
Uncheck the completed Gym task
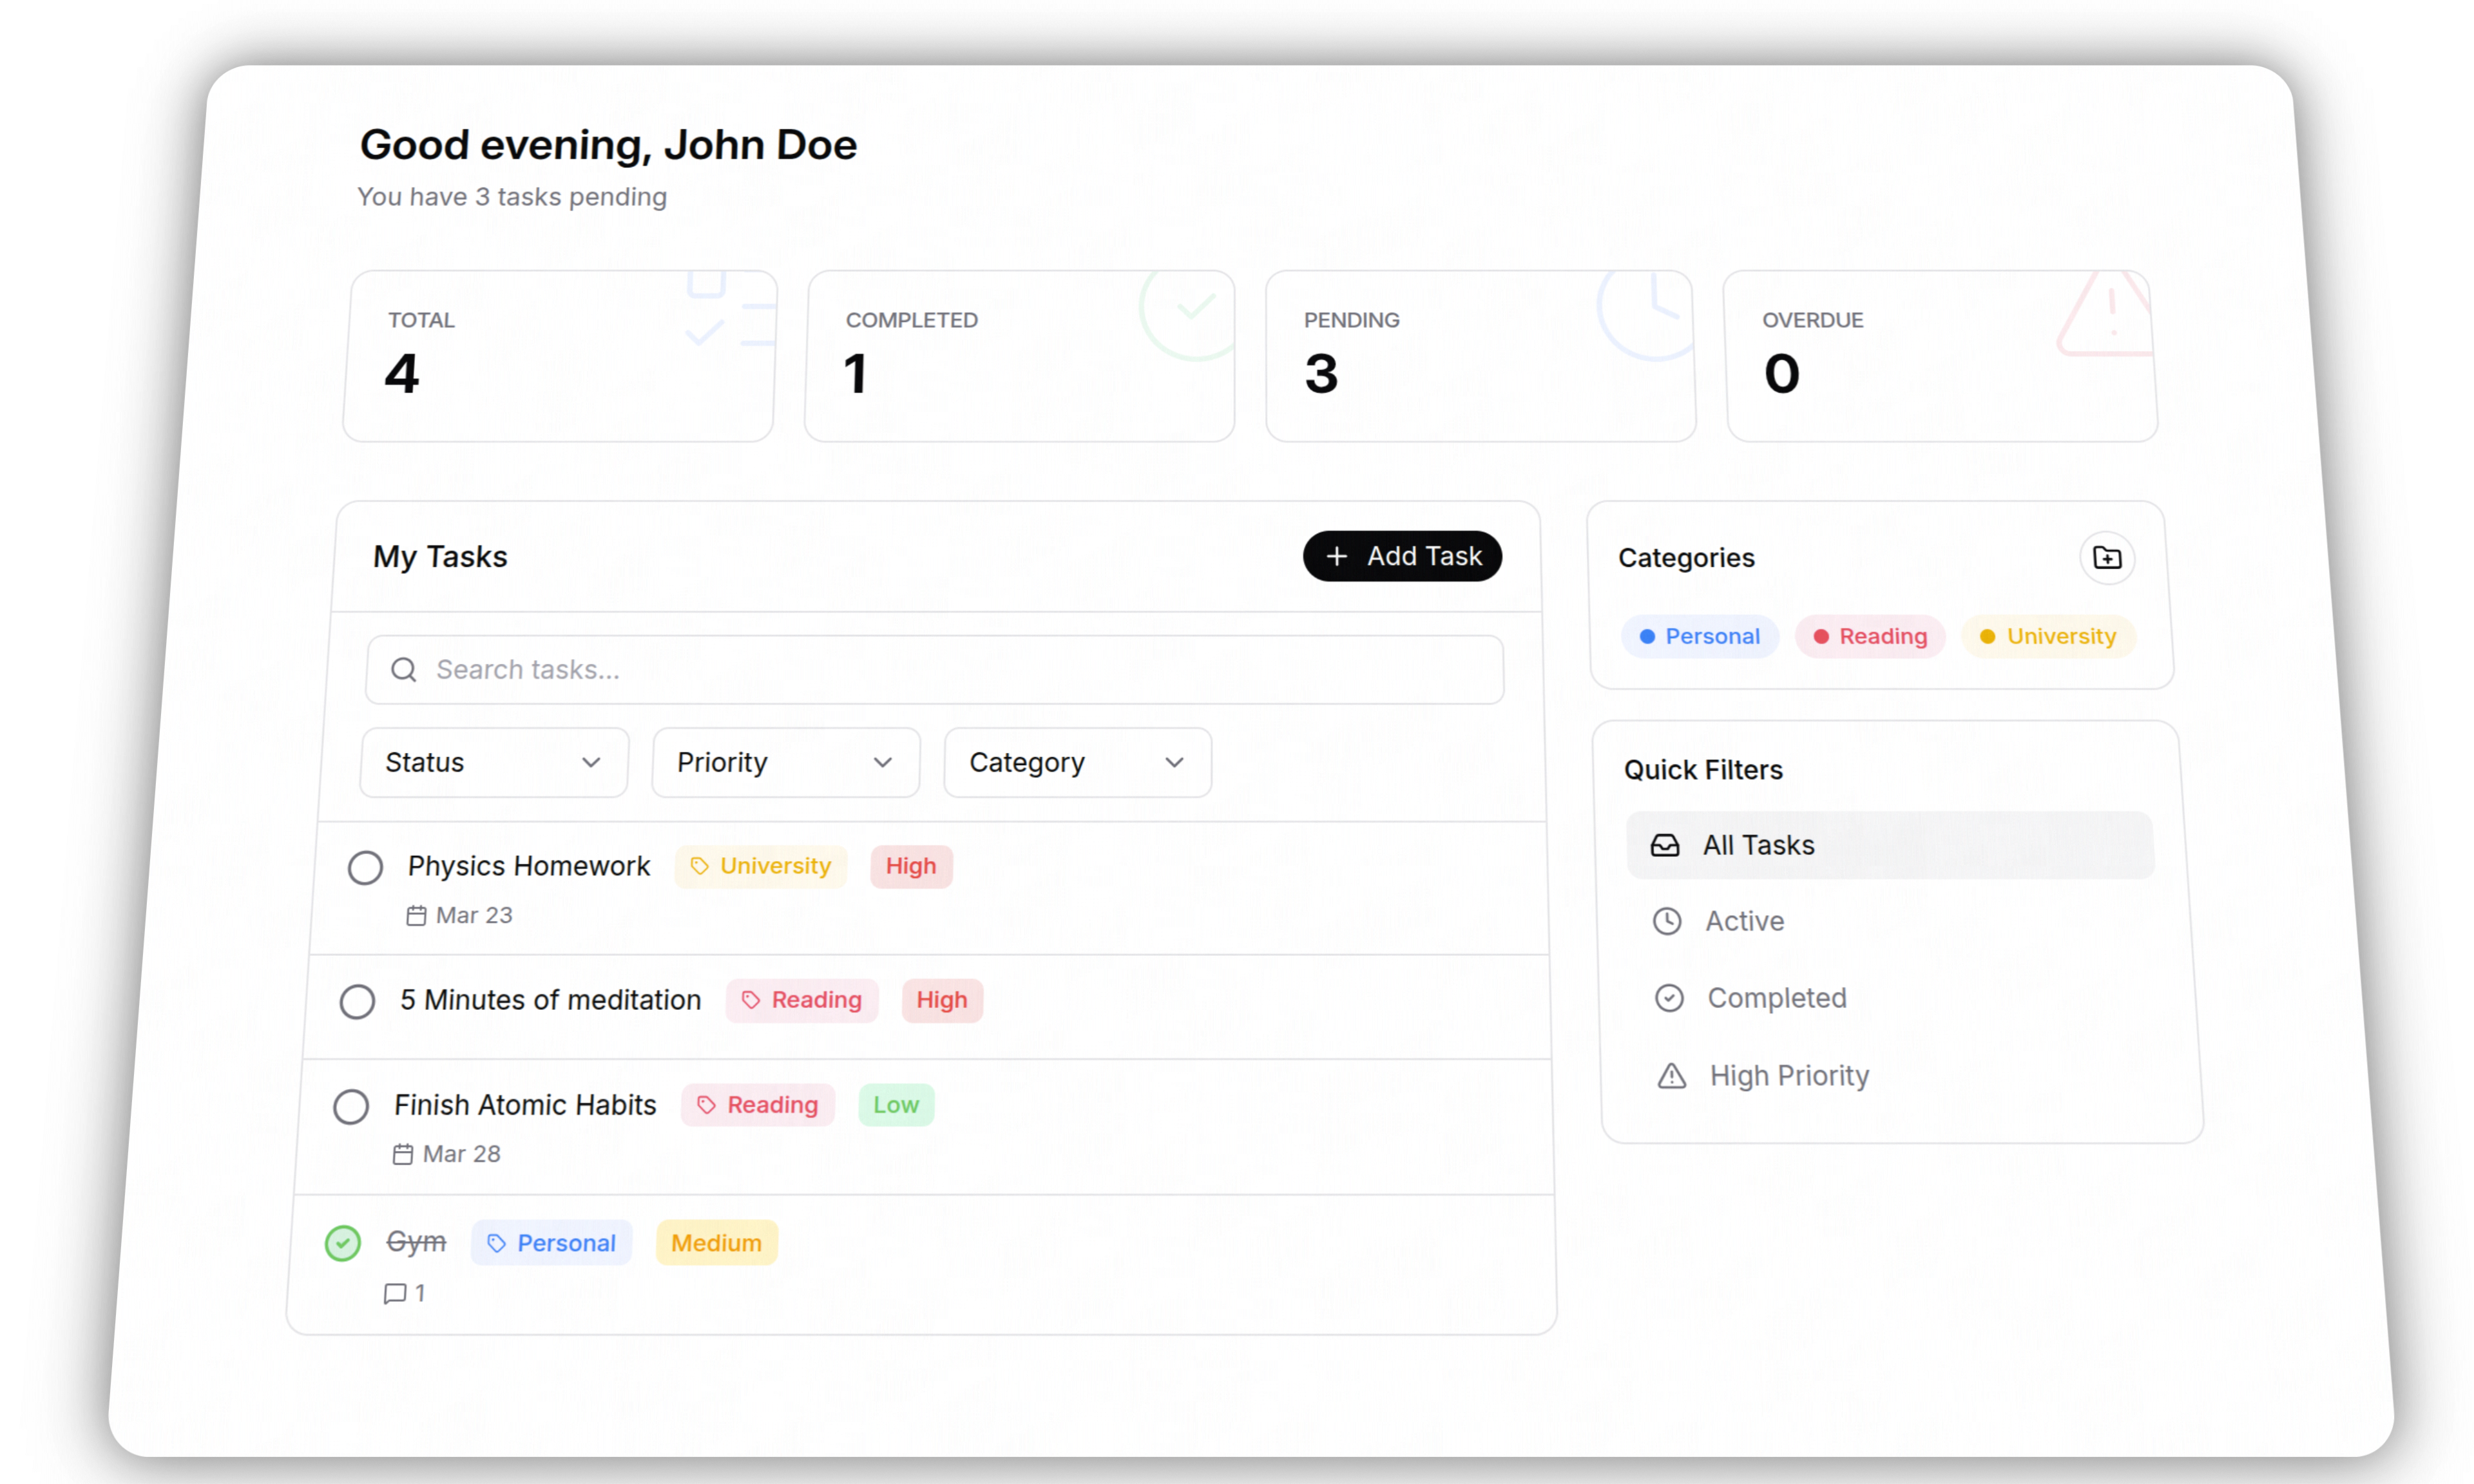(x=342, y=1243)
